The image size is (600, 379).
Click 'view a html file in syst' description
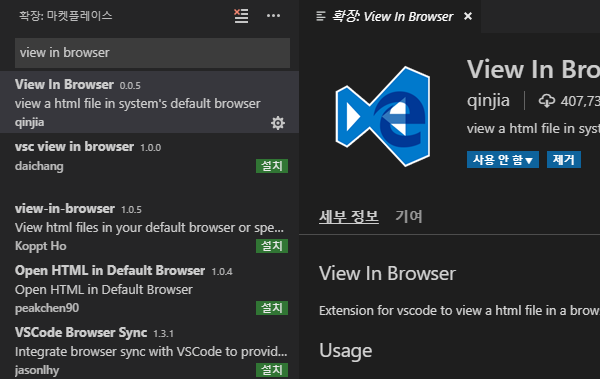coord(533,129)
